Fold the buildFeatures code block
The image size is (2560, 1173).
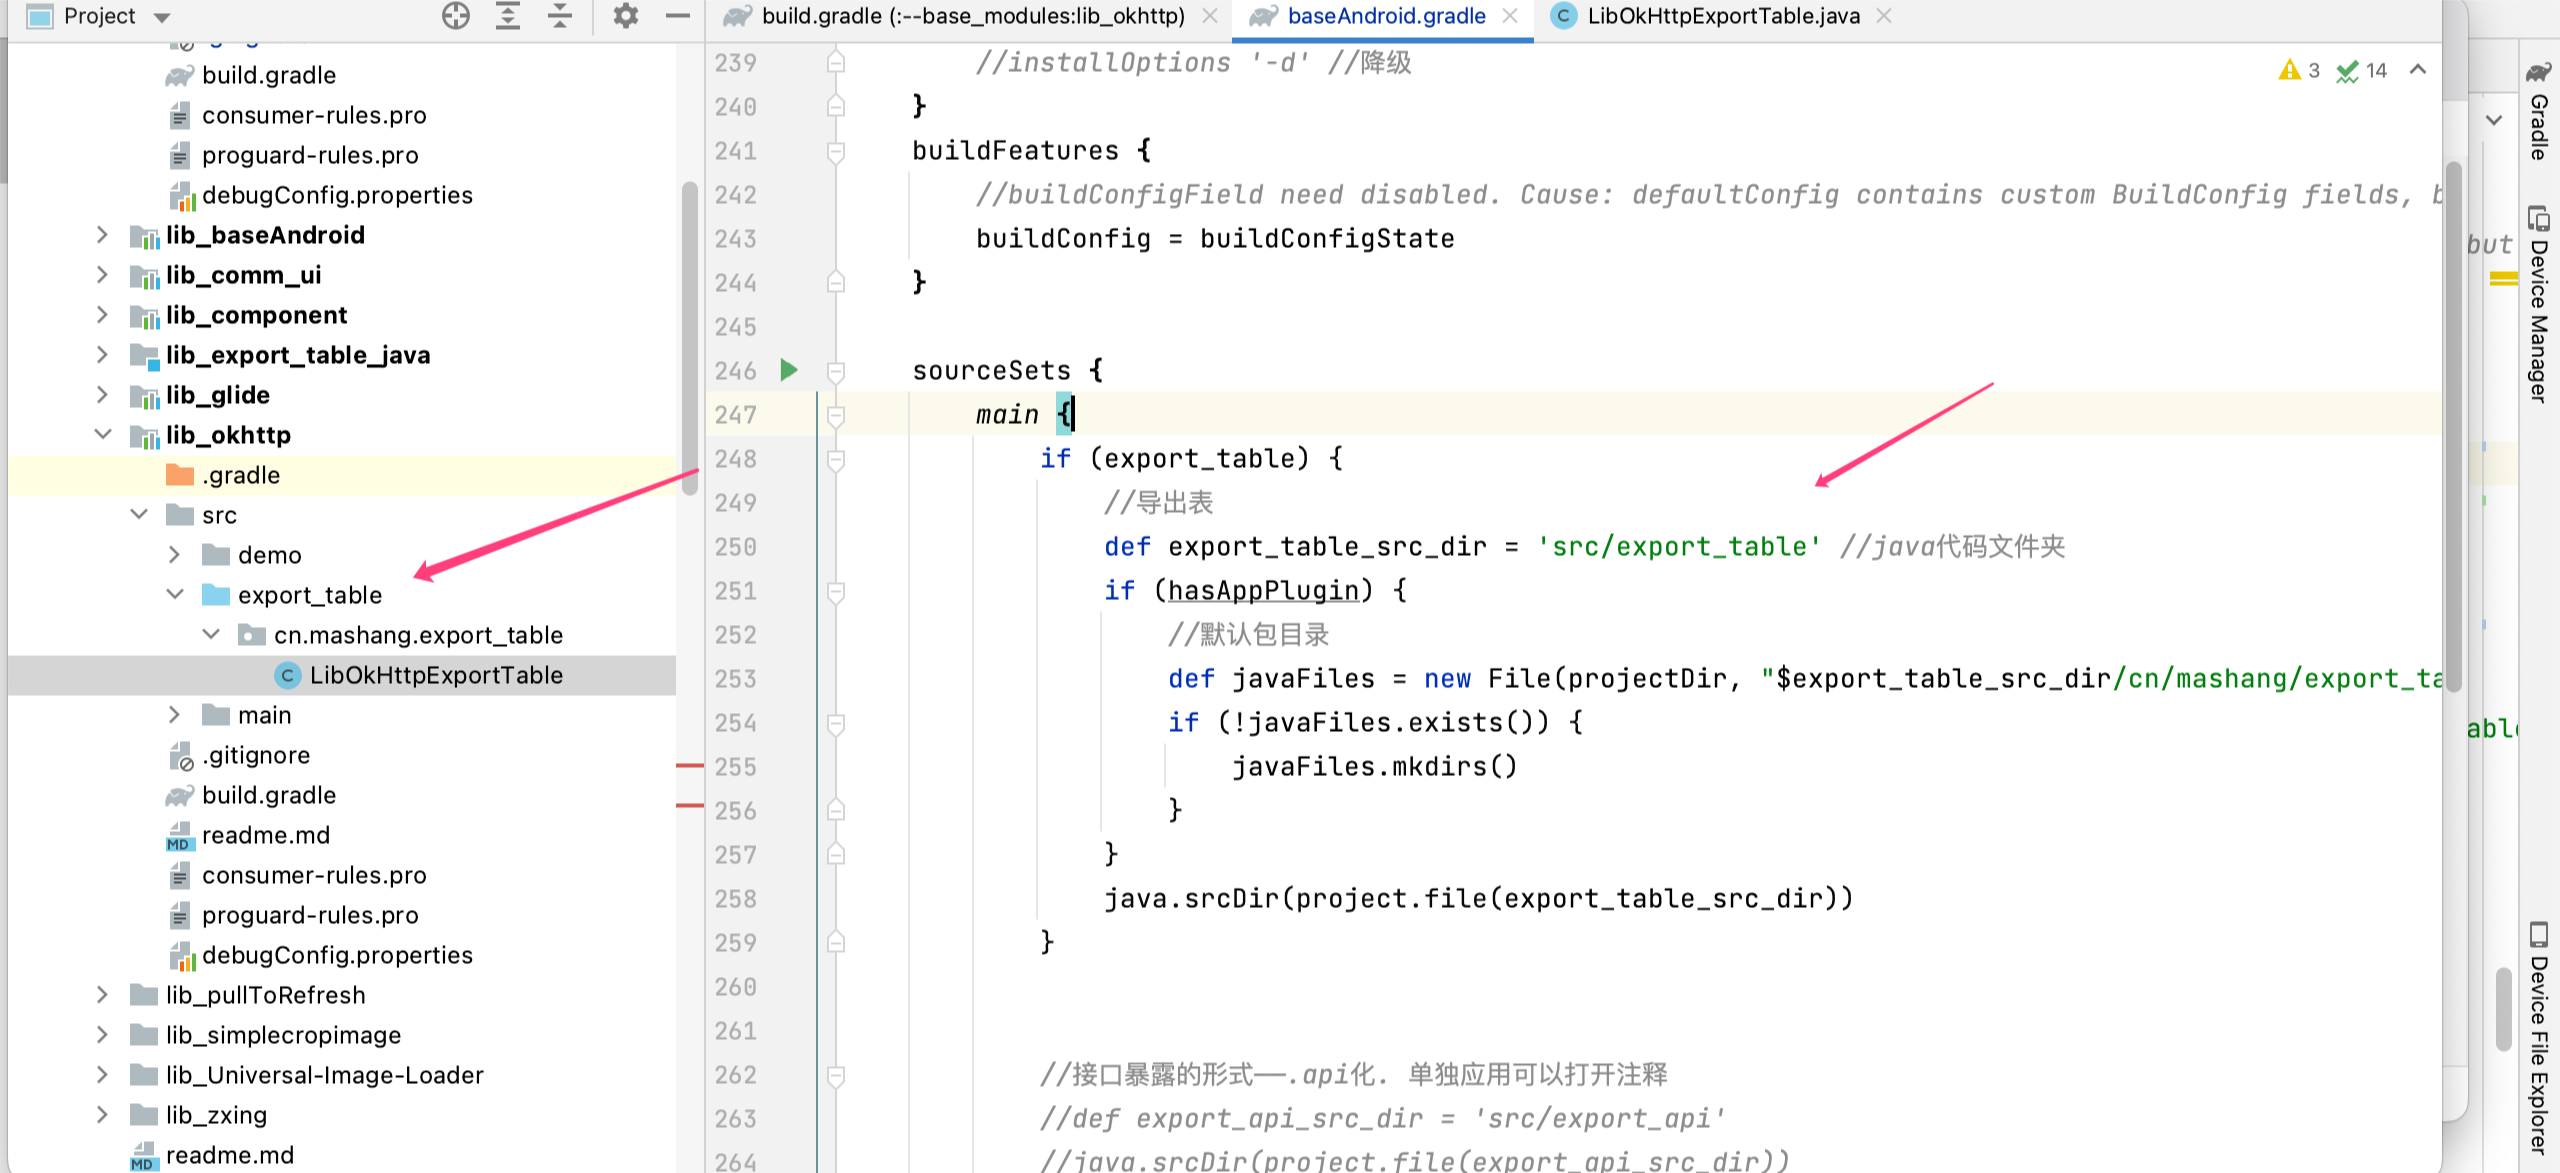(x=836, y=151)
